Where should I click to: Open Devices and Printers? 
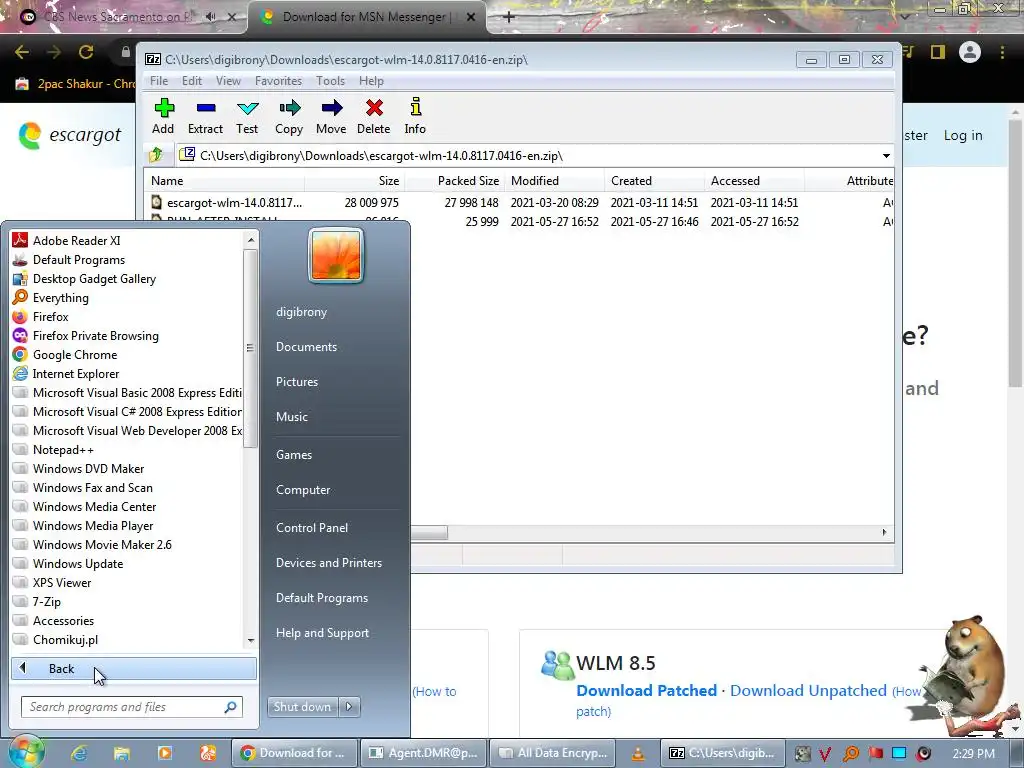[328, 563]
